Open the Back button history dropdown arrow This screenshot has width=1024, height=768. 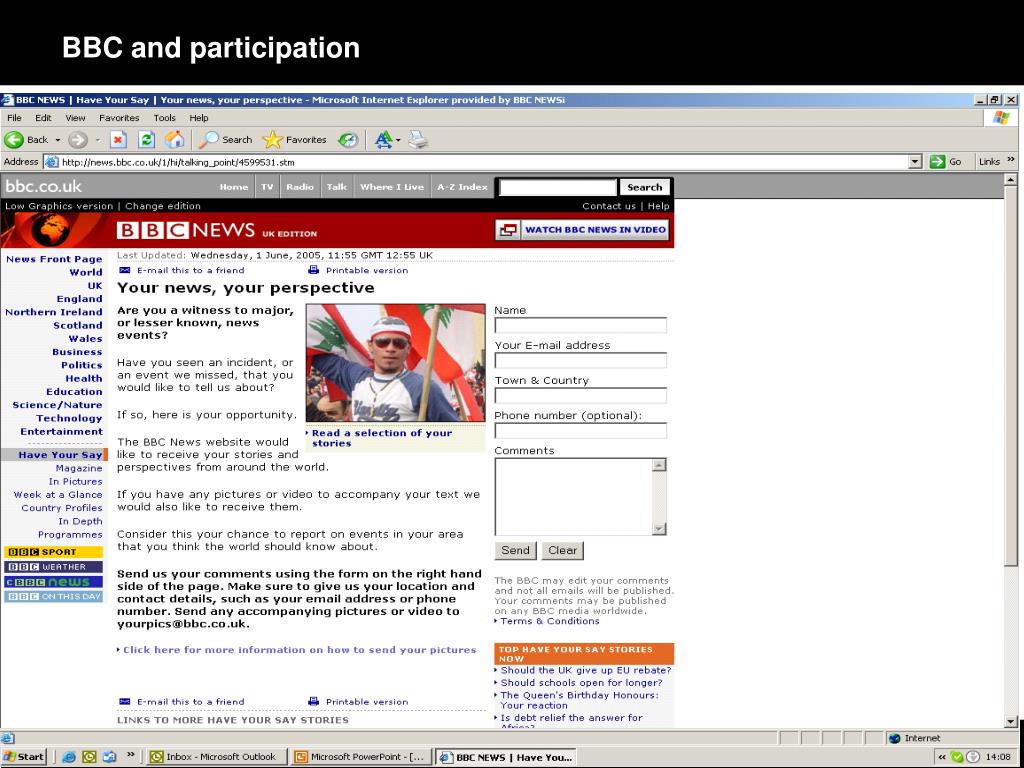point(57,140)
